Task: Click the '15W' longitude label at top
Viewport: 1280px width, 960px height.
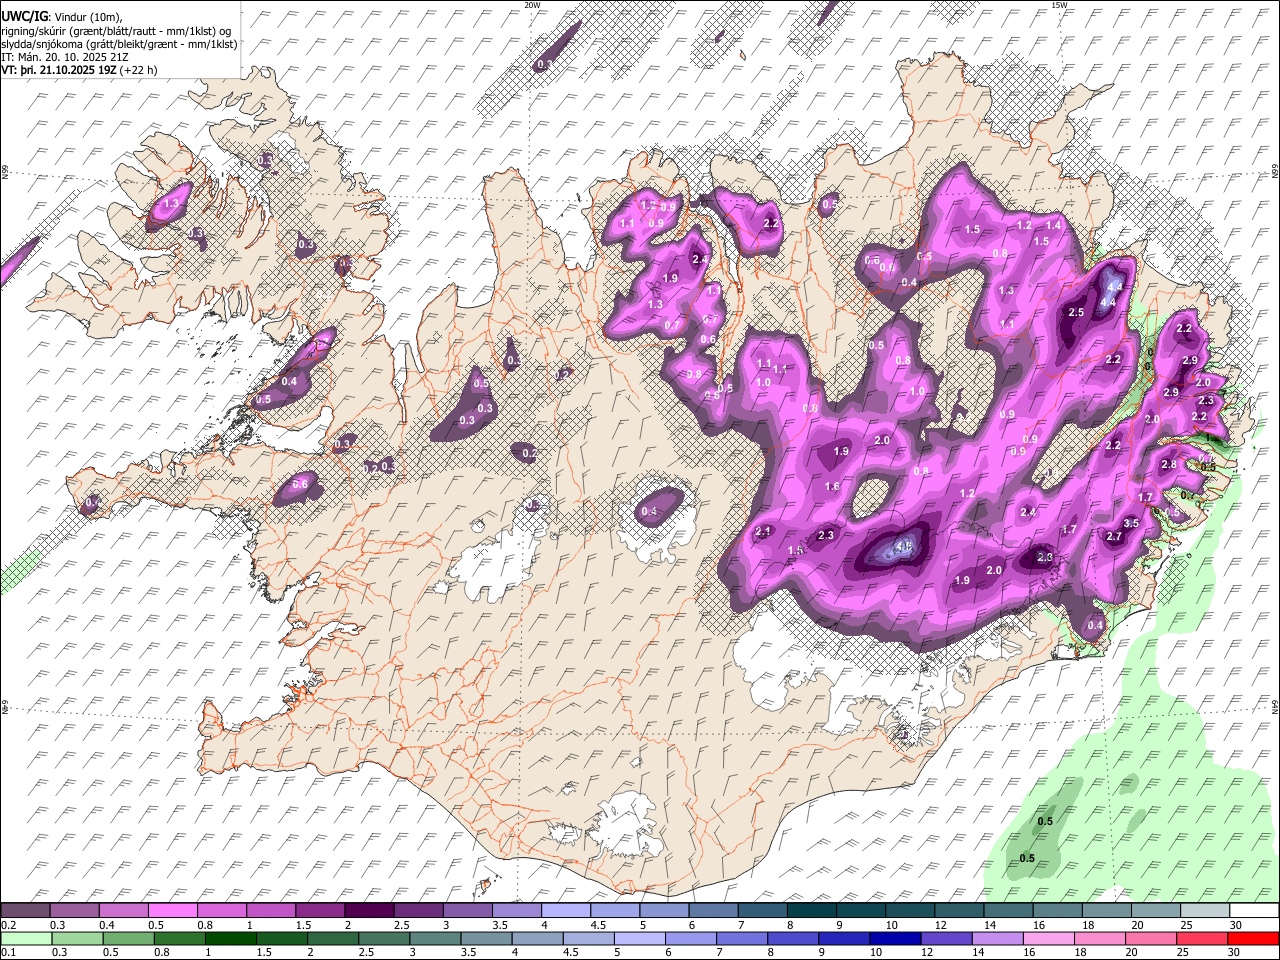Action: (x=1059, y=5)
